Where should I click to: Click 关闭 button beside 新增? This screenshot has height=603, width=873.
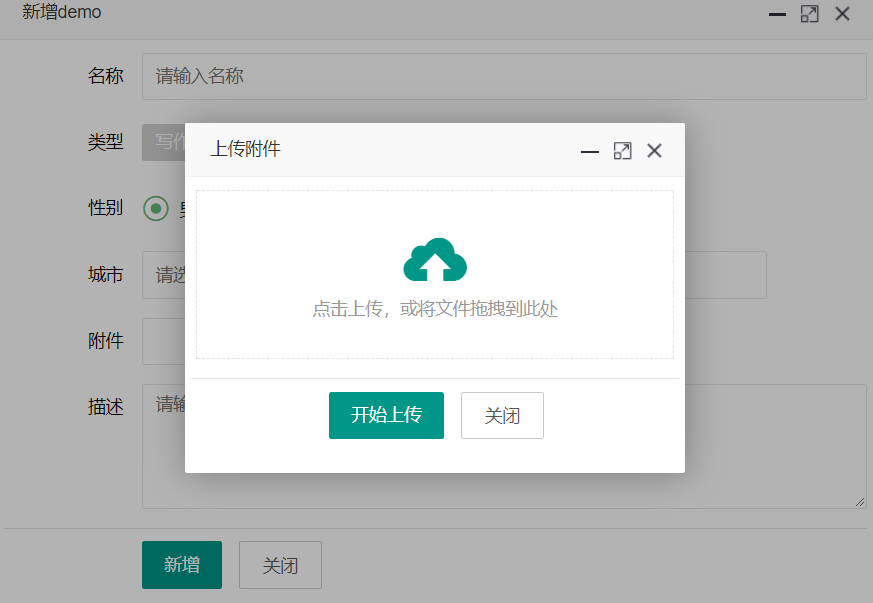[280, 565]
